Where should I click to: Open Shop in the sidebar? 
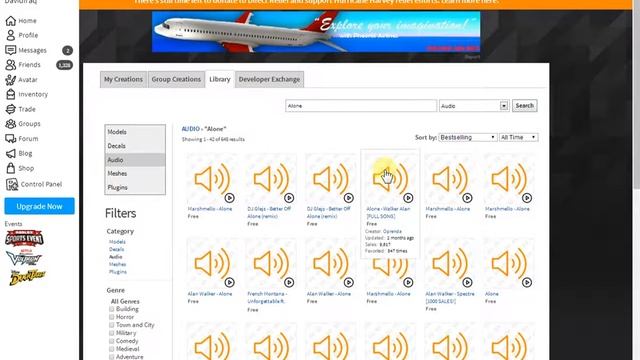[20, 168]
